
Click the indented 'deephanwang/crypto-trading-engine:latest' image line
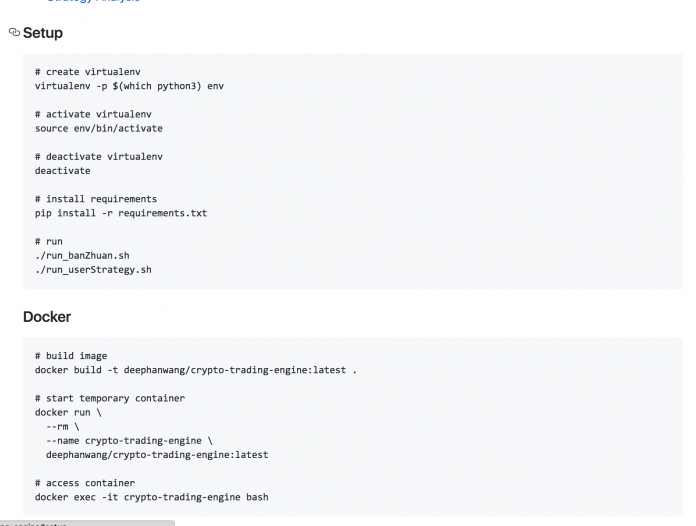point(157,455)
